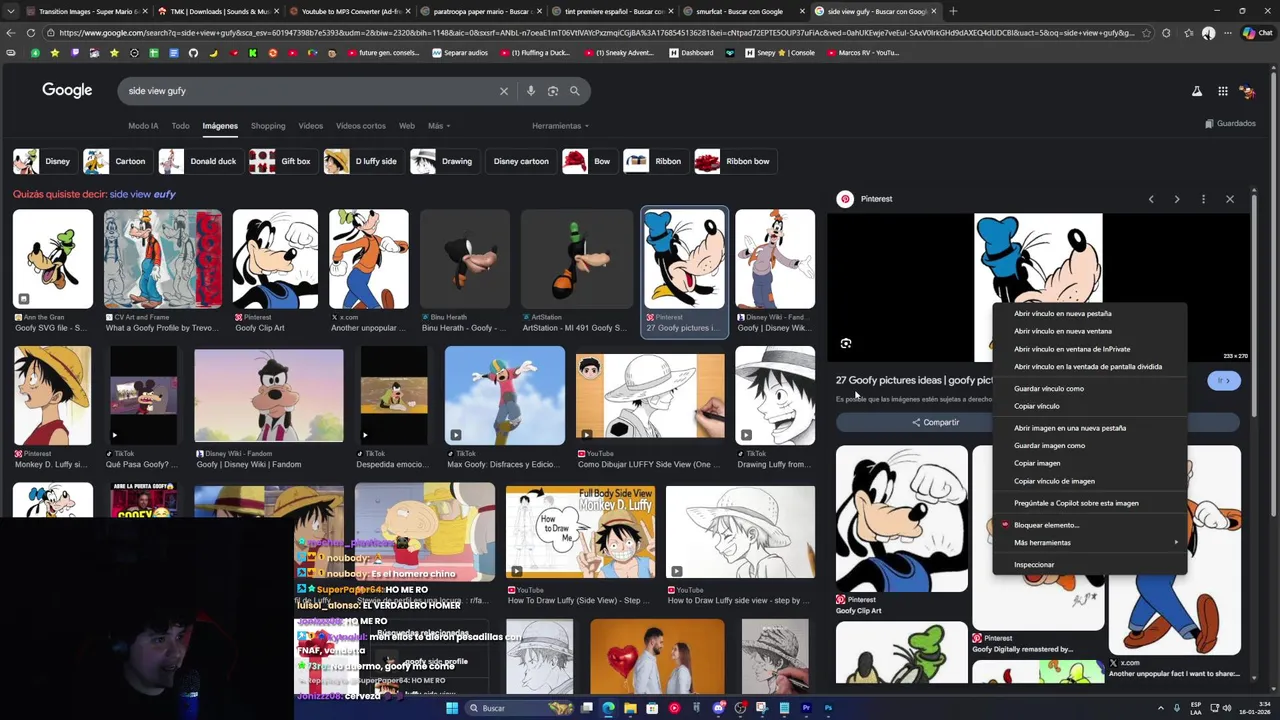Expand the Más search categories dropdown
Screen dimensions: 1280x720
(x=439, y=126)
